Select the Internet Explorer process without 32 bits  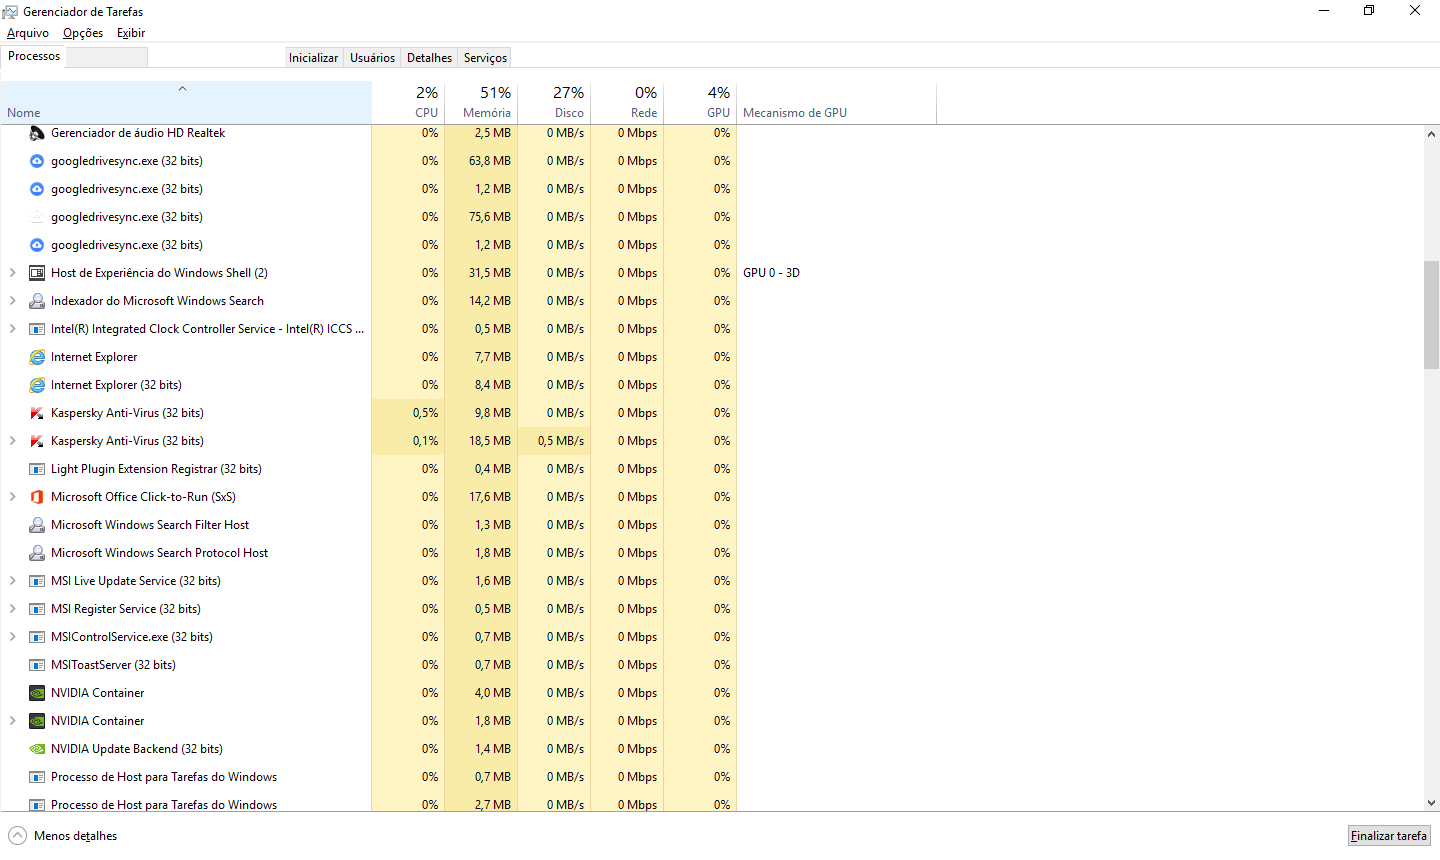(x=94, y=357)
